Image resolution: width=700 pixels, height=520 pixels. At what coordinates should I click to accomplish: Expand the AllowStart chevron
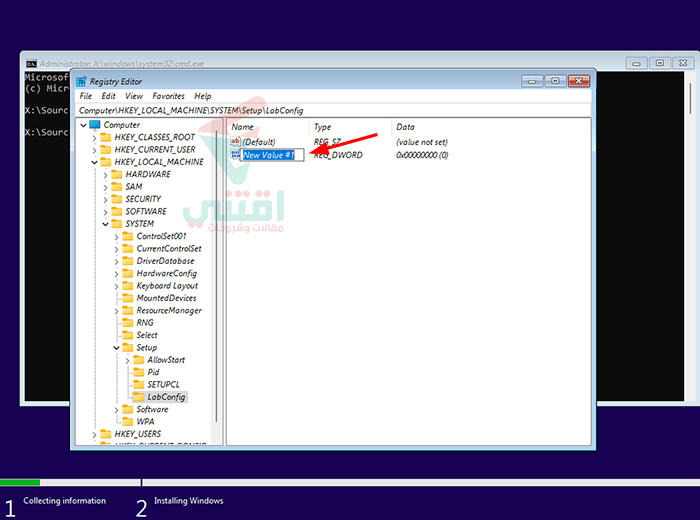coord(127,360)
